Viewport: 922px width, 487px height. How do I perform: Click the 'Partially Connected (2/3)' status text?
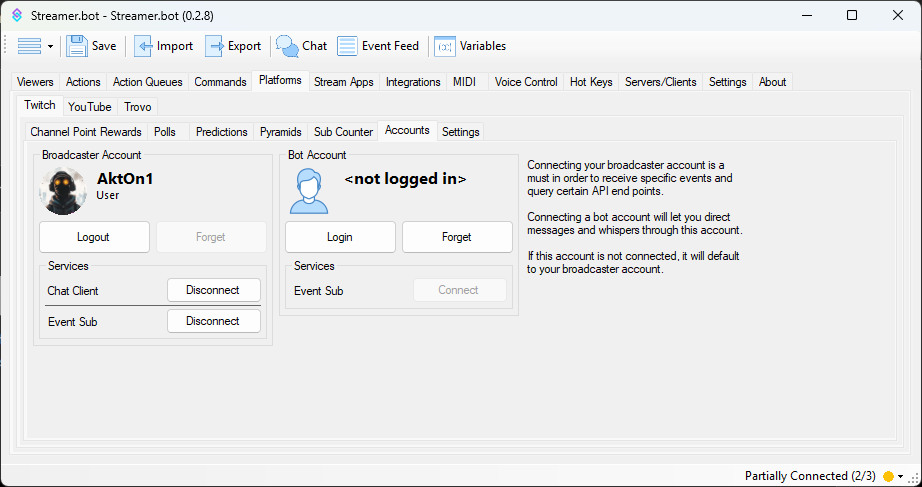coord(810,476)
